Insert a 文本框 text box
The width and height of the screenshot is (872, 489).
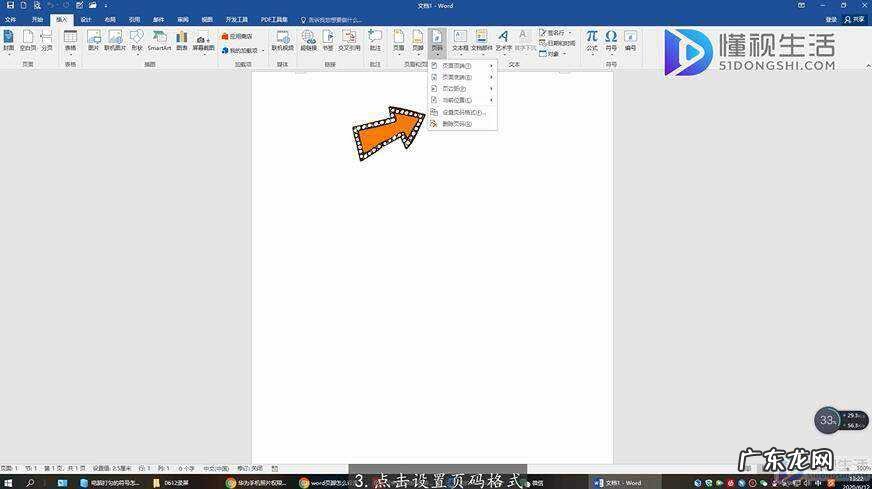(x=460, y=40)
